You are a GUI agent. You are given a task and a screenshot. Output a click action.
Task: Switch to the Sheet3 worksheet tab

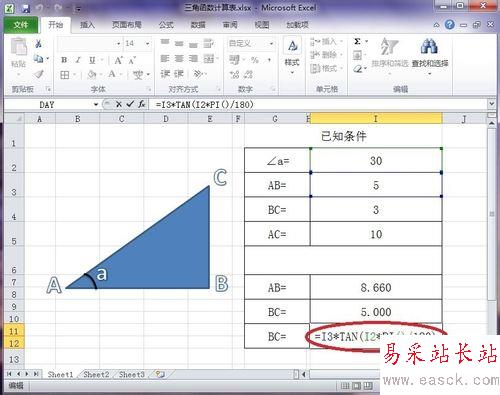(x=132, y=374)
